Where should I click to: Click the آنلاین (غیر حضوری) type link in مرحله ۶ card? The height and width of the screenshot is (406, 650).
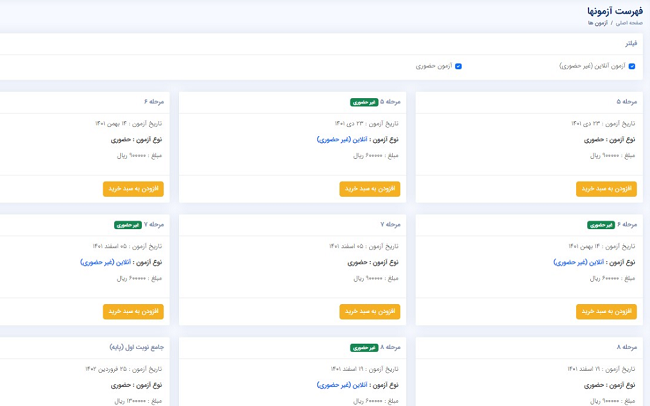coord(579,263)
